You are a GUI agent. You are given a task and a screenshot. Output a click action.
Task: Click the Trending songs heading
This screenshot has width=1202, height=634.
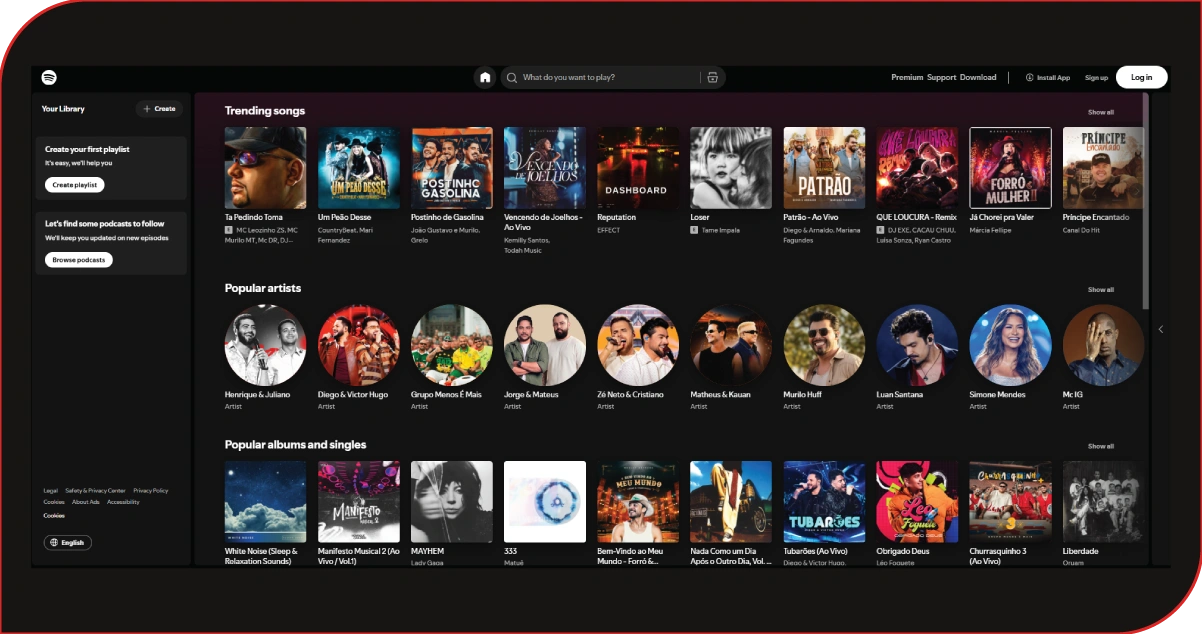pyautogui.click(x=265, y=111)
